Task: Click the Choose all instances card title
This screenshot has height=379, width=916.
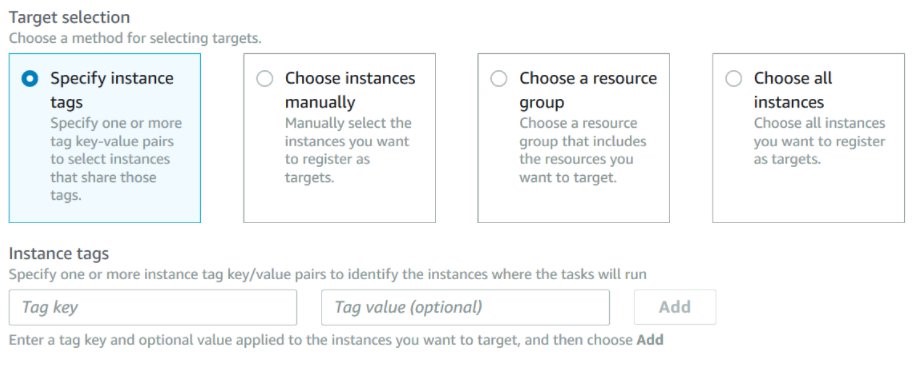Action: [x=793, y=90]
